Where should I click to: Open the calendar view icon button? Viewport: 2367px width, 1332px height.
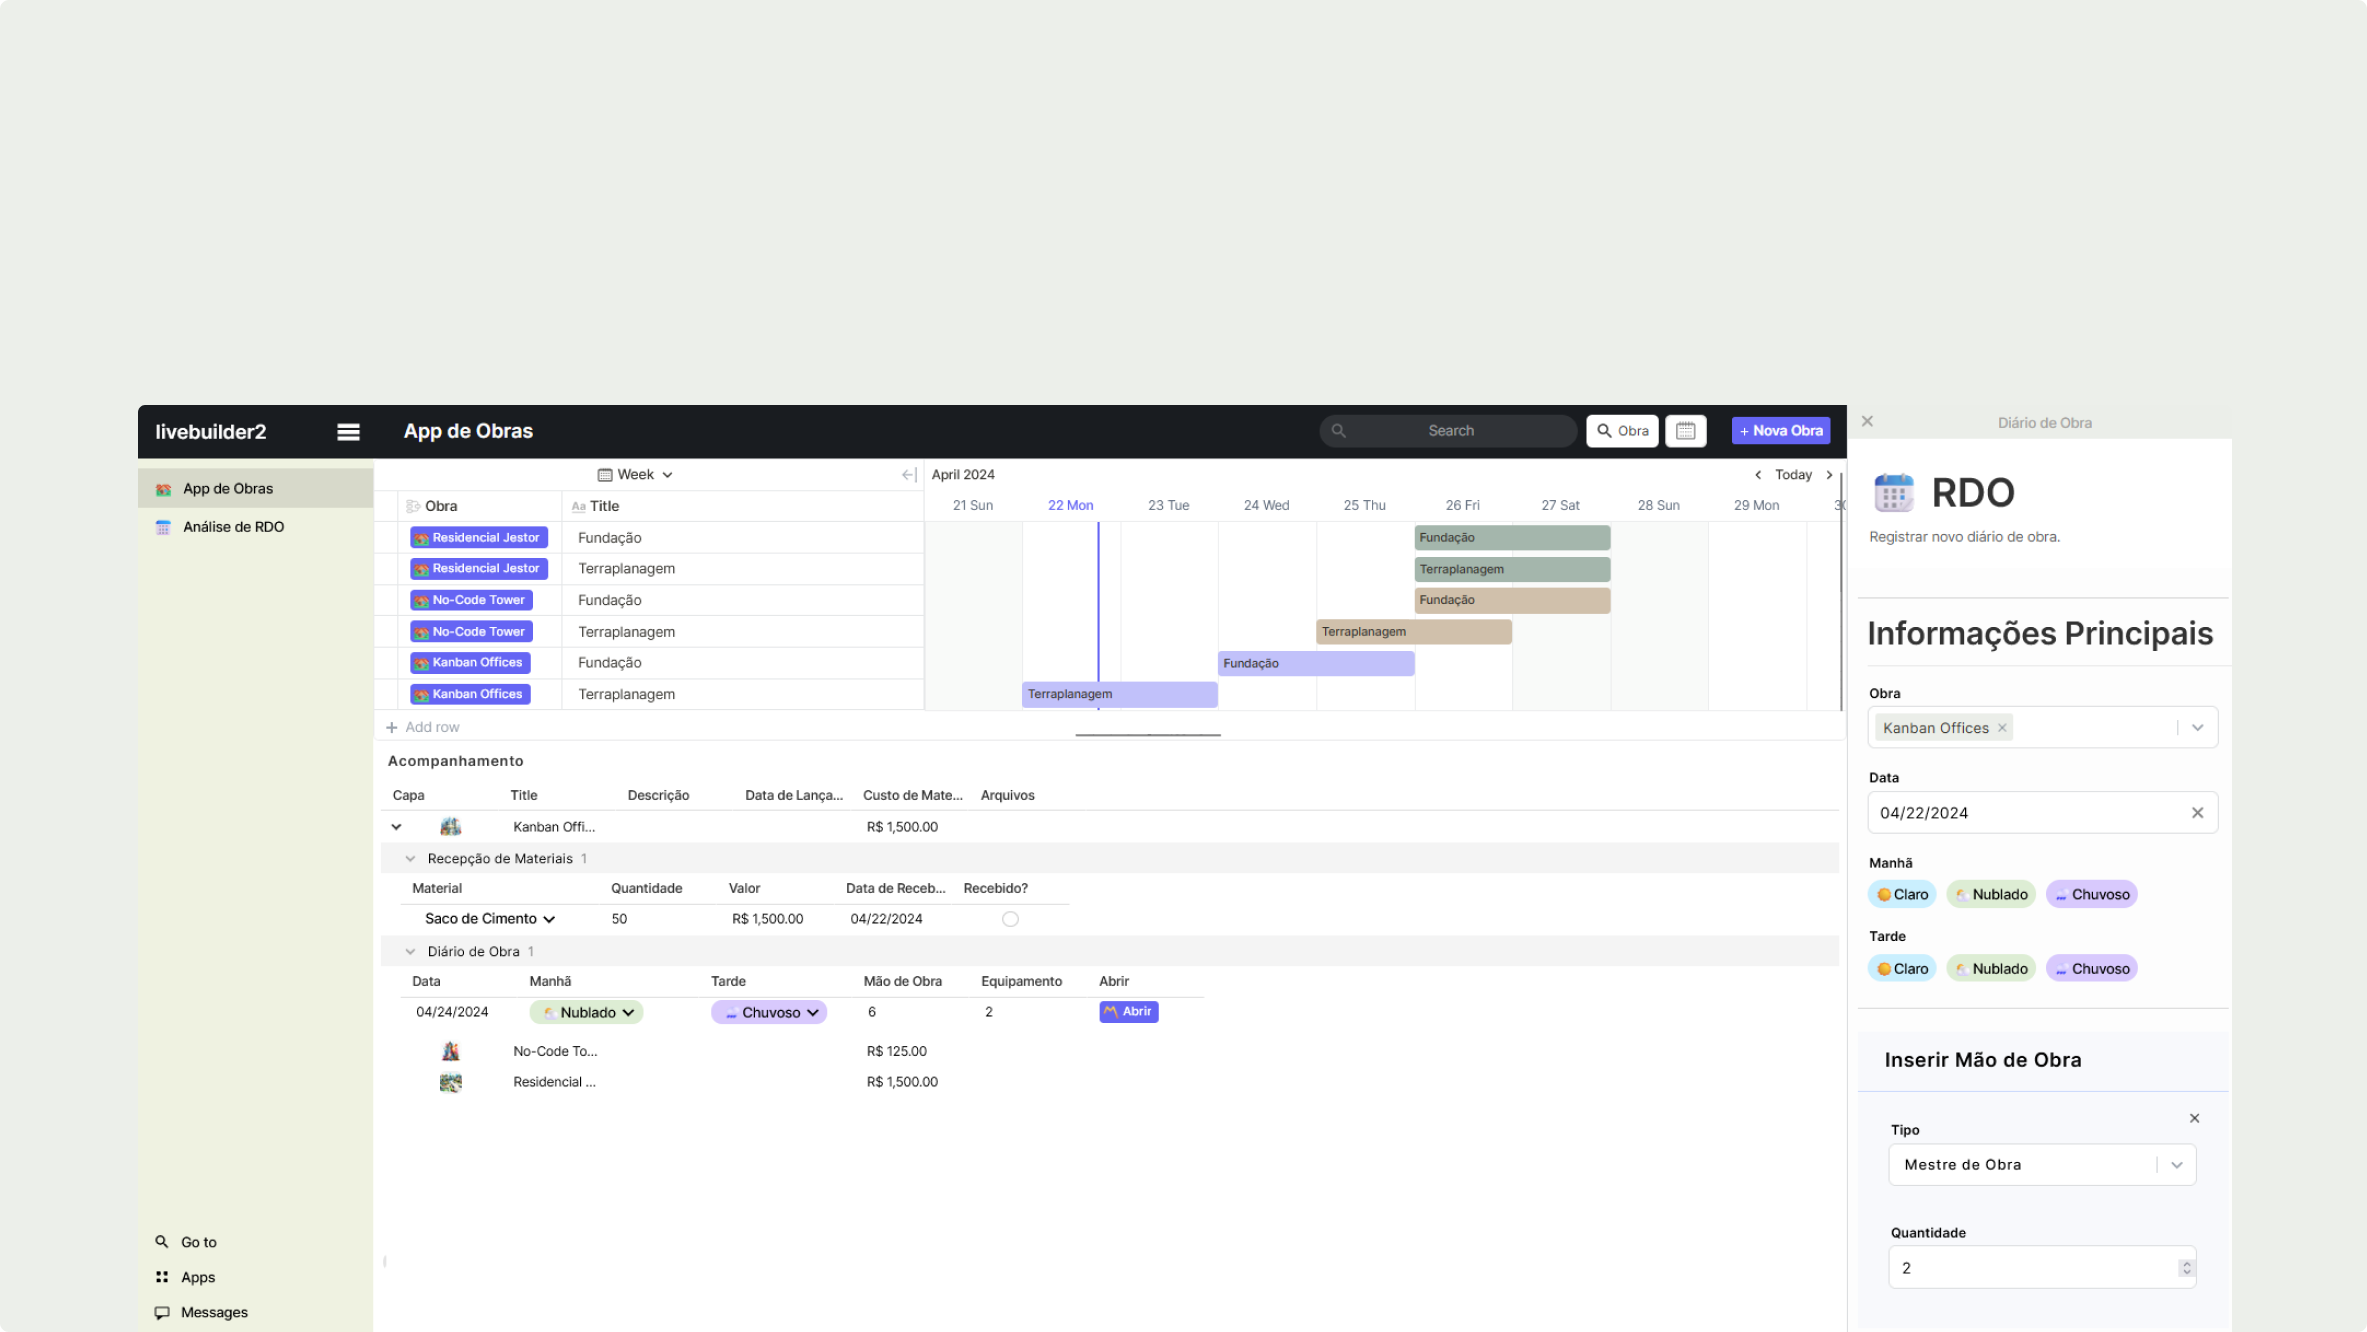tap(1685, 431)
